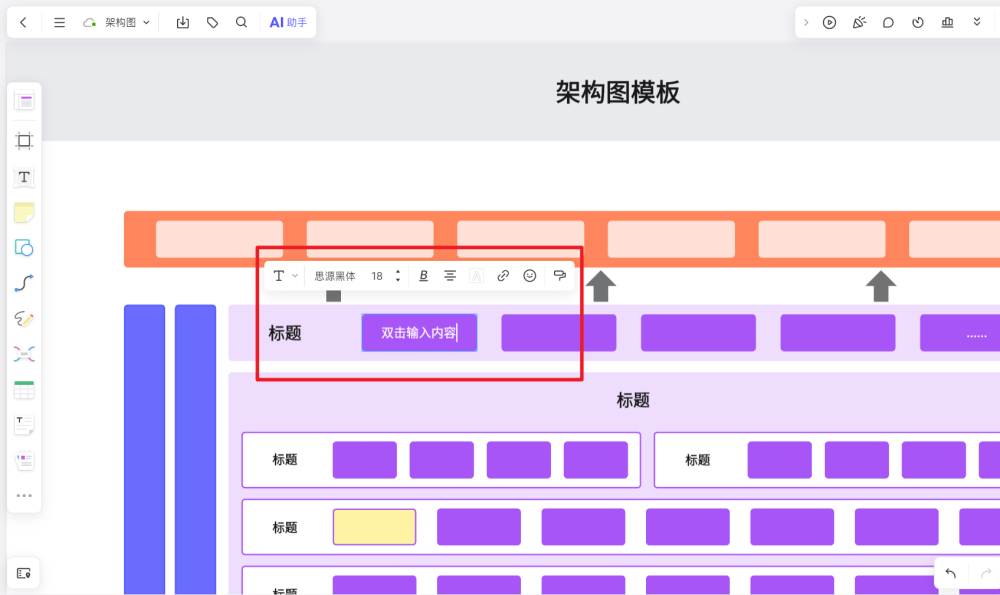Pick the sticky note tool

point(24,212)
